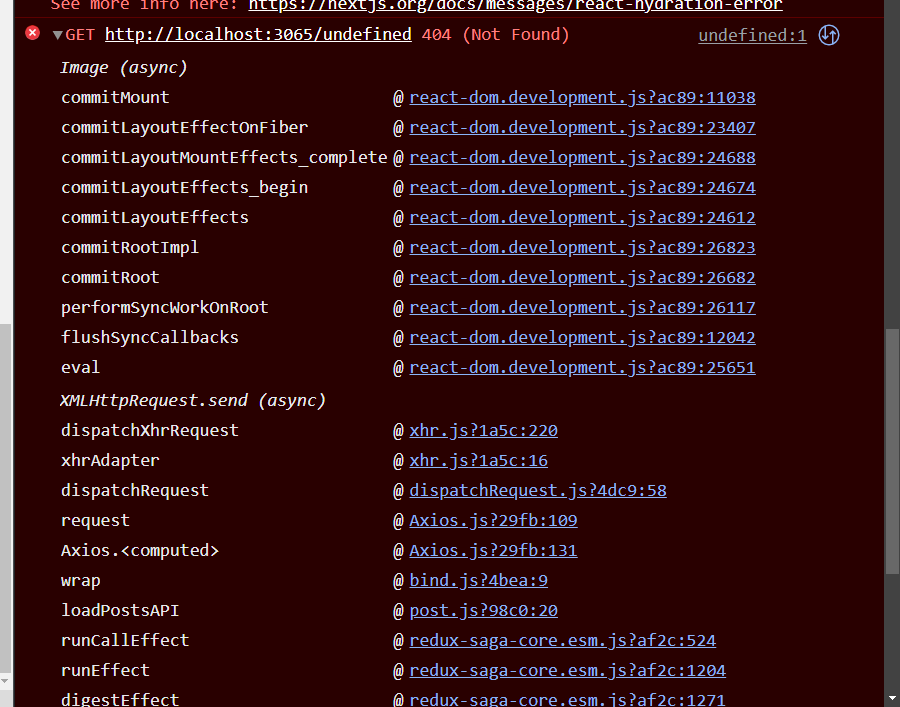The image size is (900, 707).
Task: Open react-dom.development.js at commitMount line 11038
Action: (x=582, y=97)
